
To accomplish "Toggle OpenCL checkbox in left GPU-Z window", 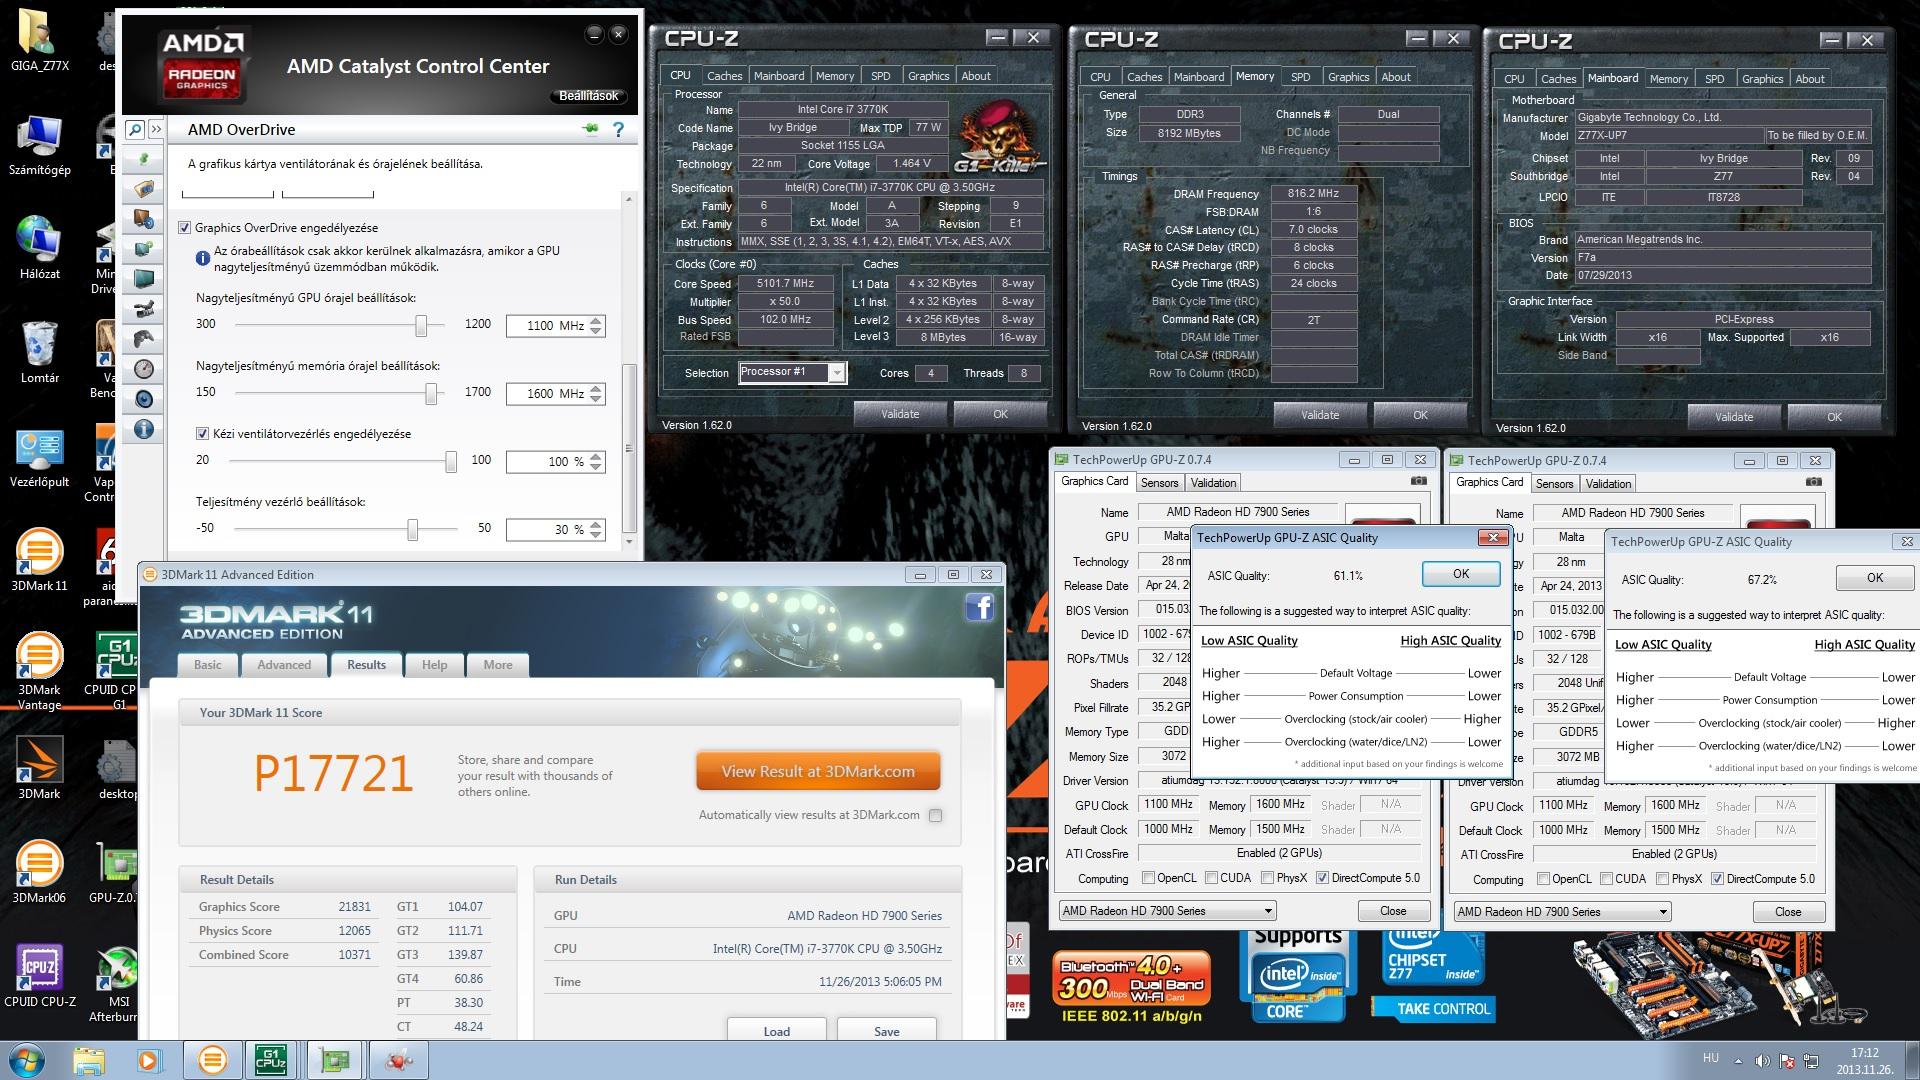I will 1149,878.
